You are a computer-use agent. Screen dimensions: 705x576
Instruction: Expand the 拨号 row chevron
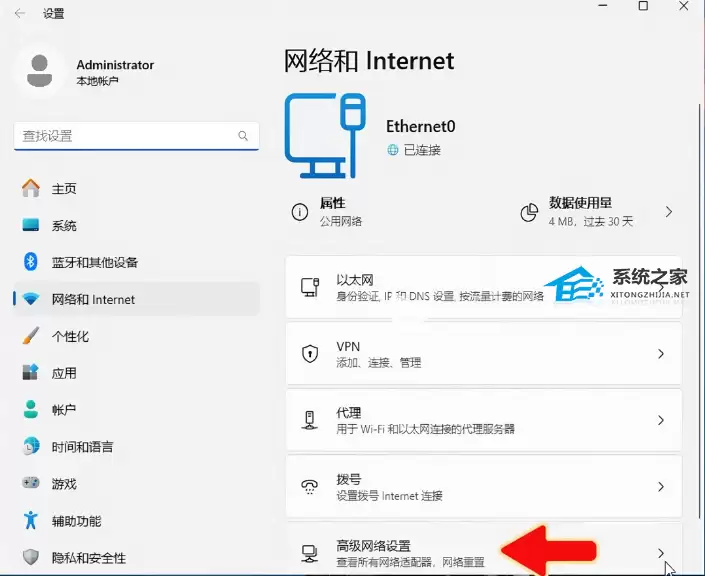pos(660,486)
